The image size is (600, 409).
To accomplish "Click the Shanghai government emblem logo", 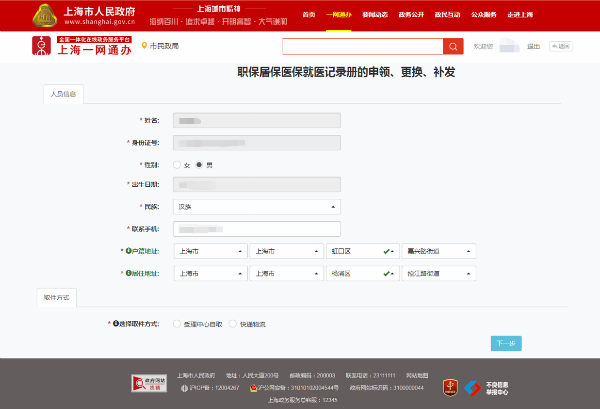I will pos(45,15).
